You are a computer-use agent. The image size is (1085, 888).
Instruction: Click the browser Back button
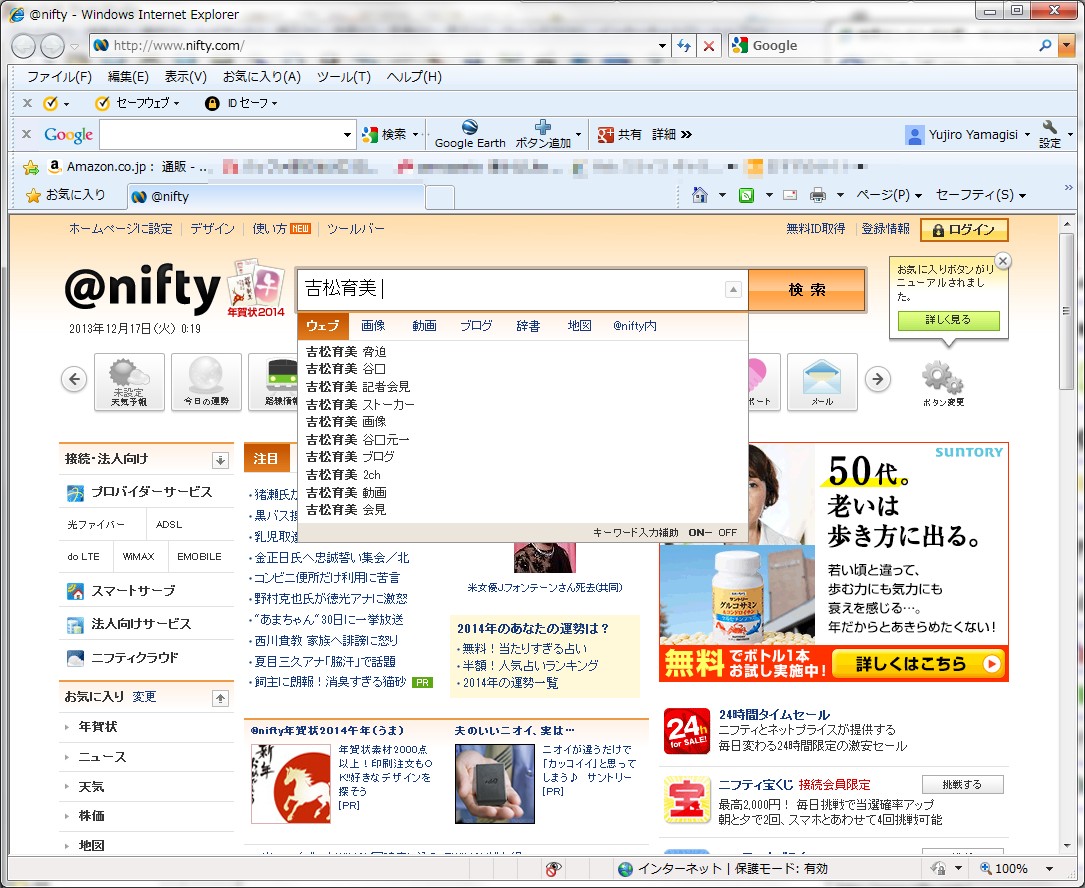24,46
